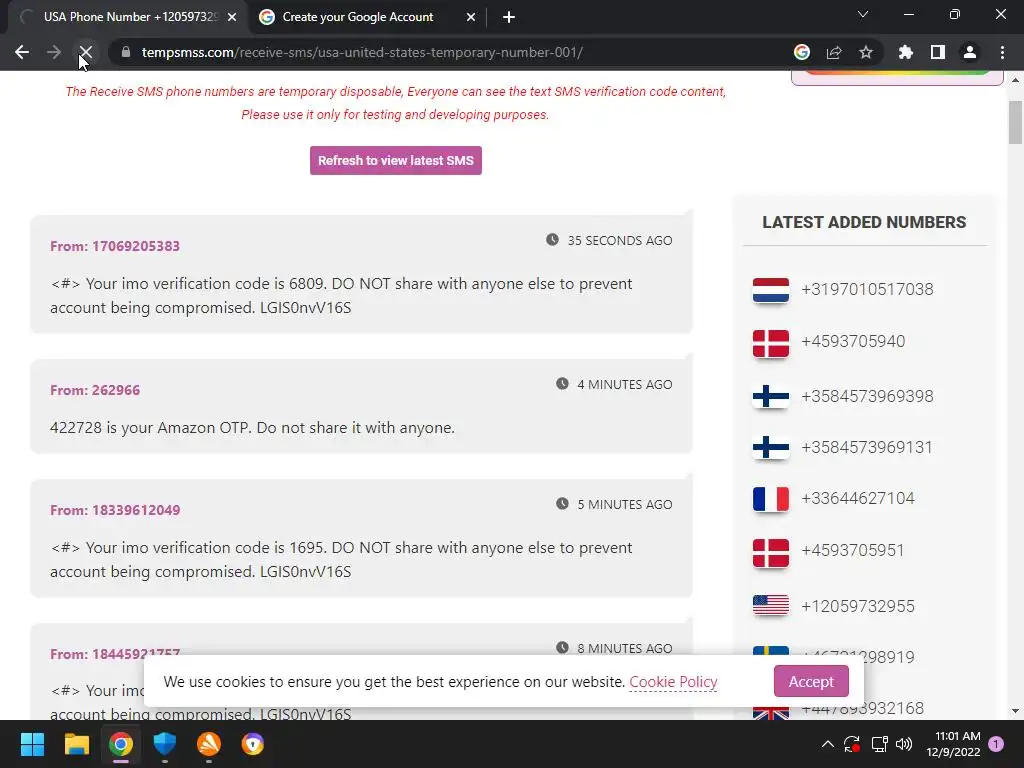
Task: Open the Cookie Policy link
Action: click(x=673, y=682)
